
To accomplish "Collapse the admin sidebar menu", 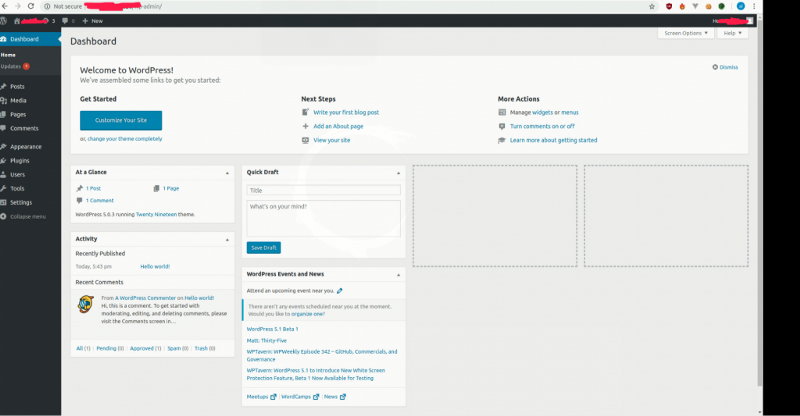I will coord(23,216).
